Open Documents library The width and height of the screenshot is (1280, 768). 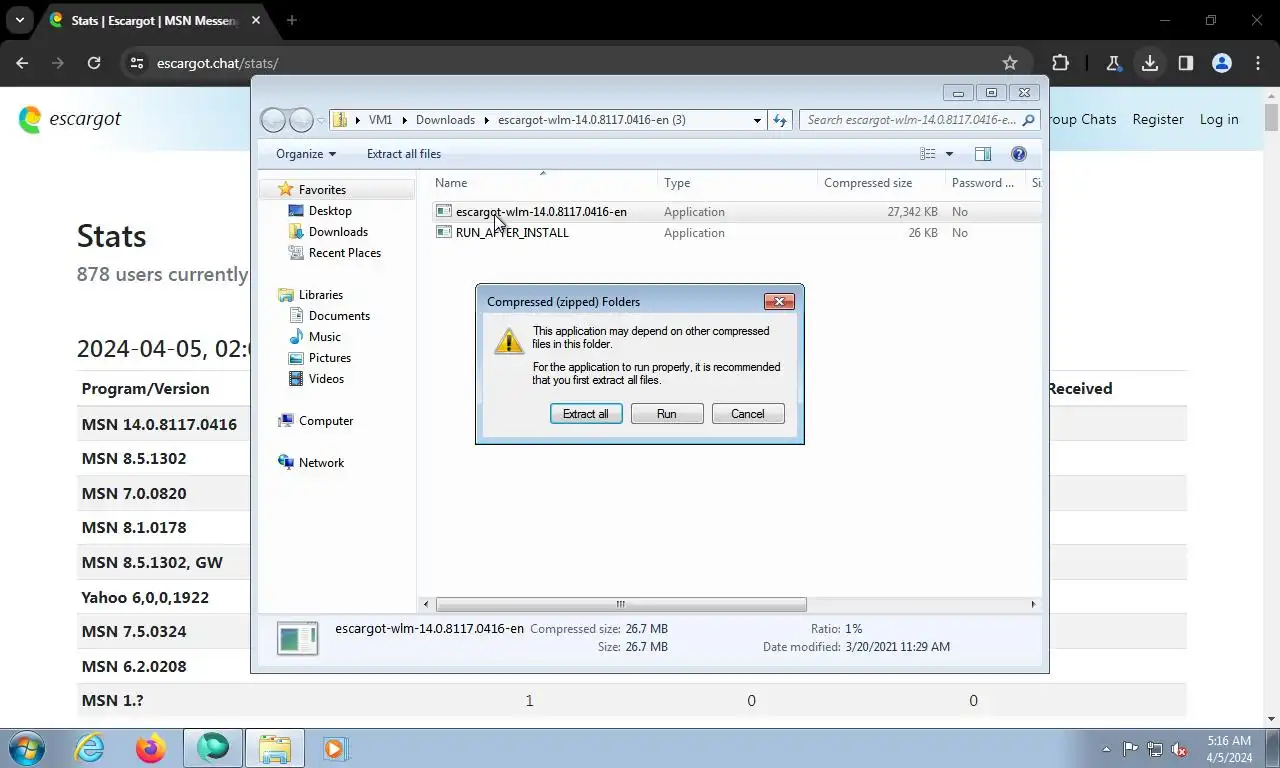(339, 316)
